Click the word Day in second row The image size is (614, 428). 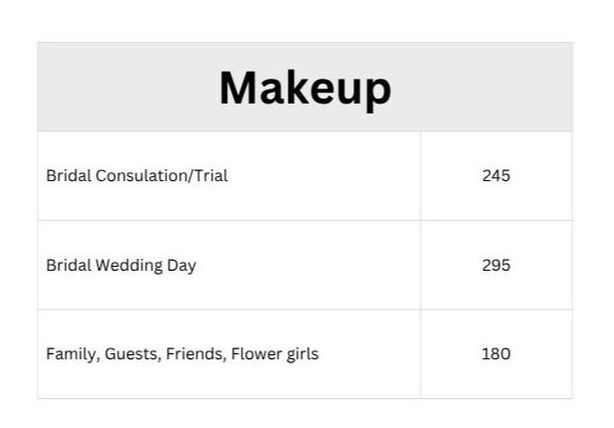coord(183,265)
